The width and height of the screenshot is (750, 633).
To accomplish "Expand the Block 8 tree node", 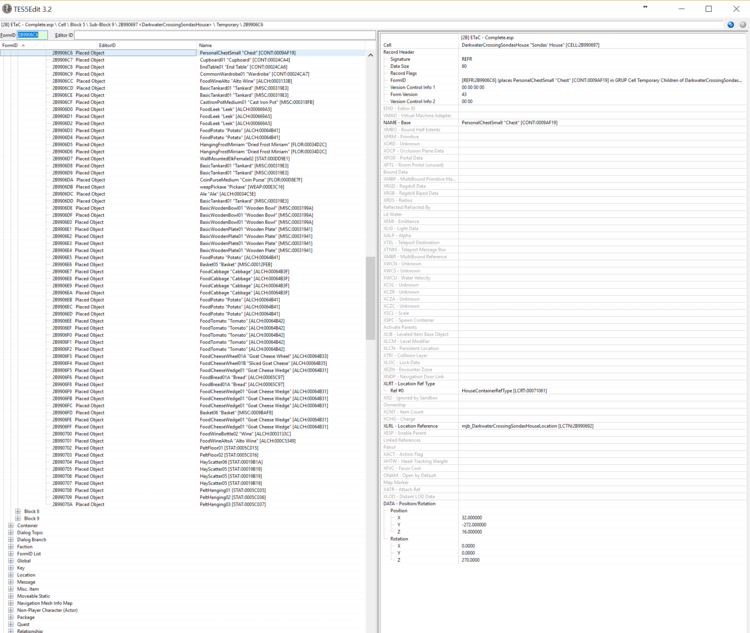I will (18, 511).
